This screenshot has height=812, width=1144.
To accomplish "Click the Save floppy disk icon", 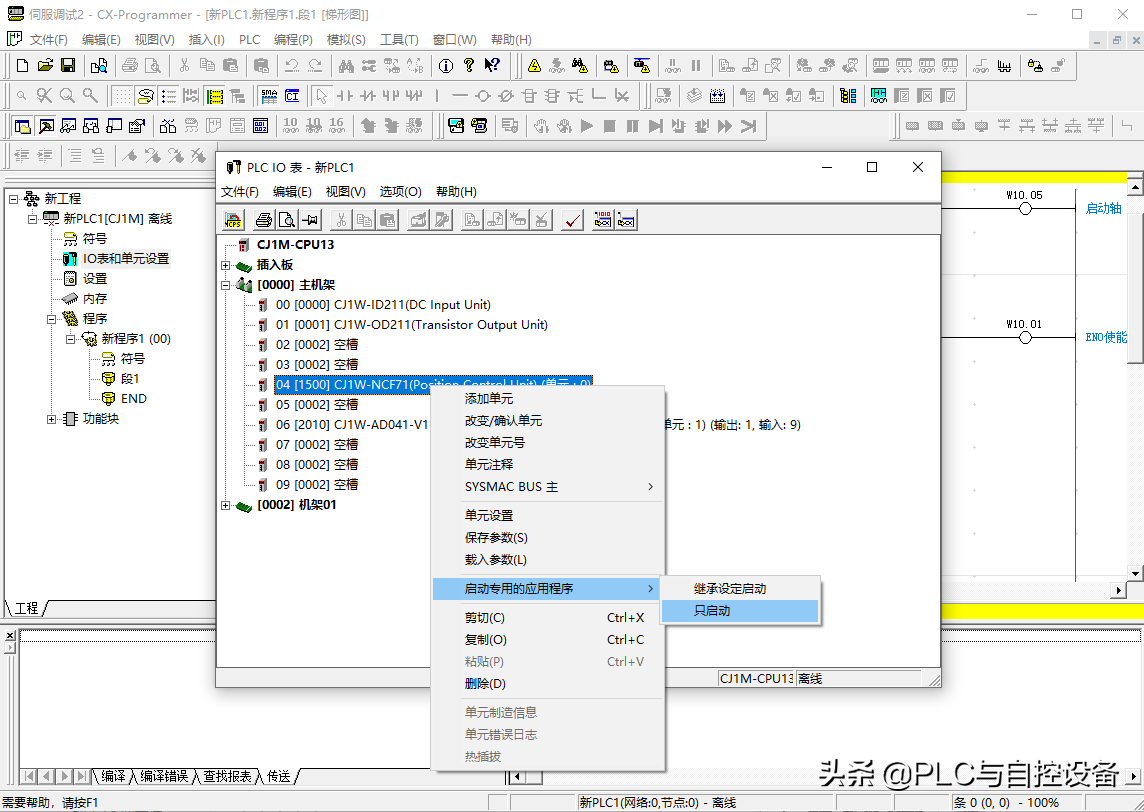I will click(x=68, y=66).
